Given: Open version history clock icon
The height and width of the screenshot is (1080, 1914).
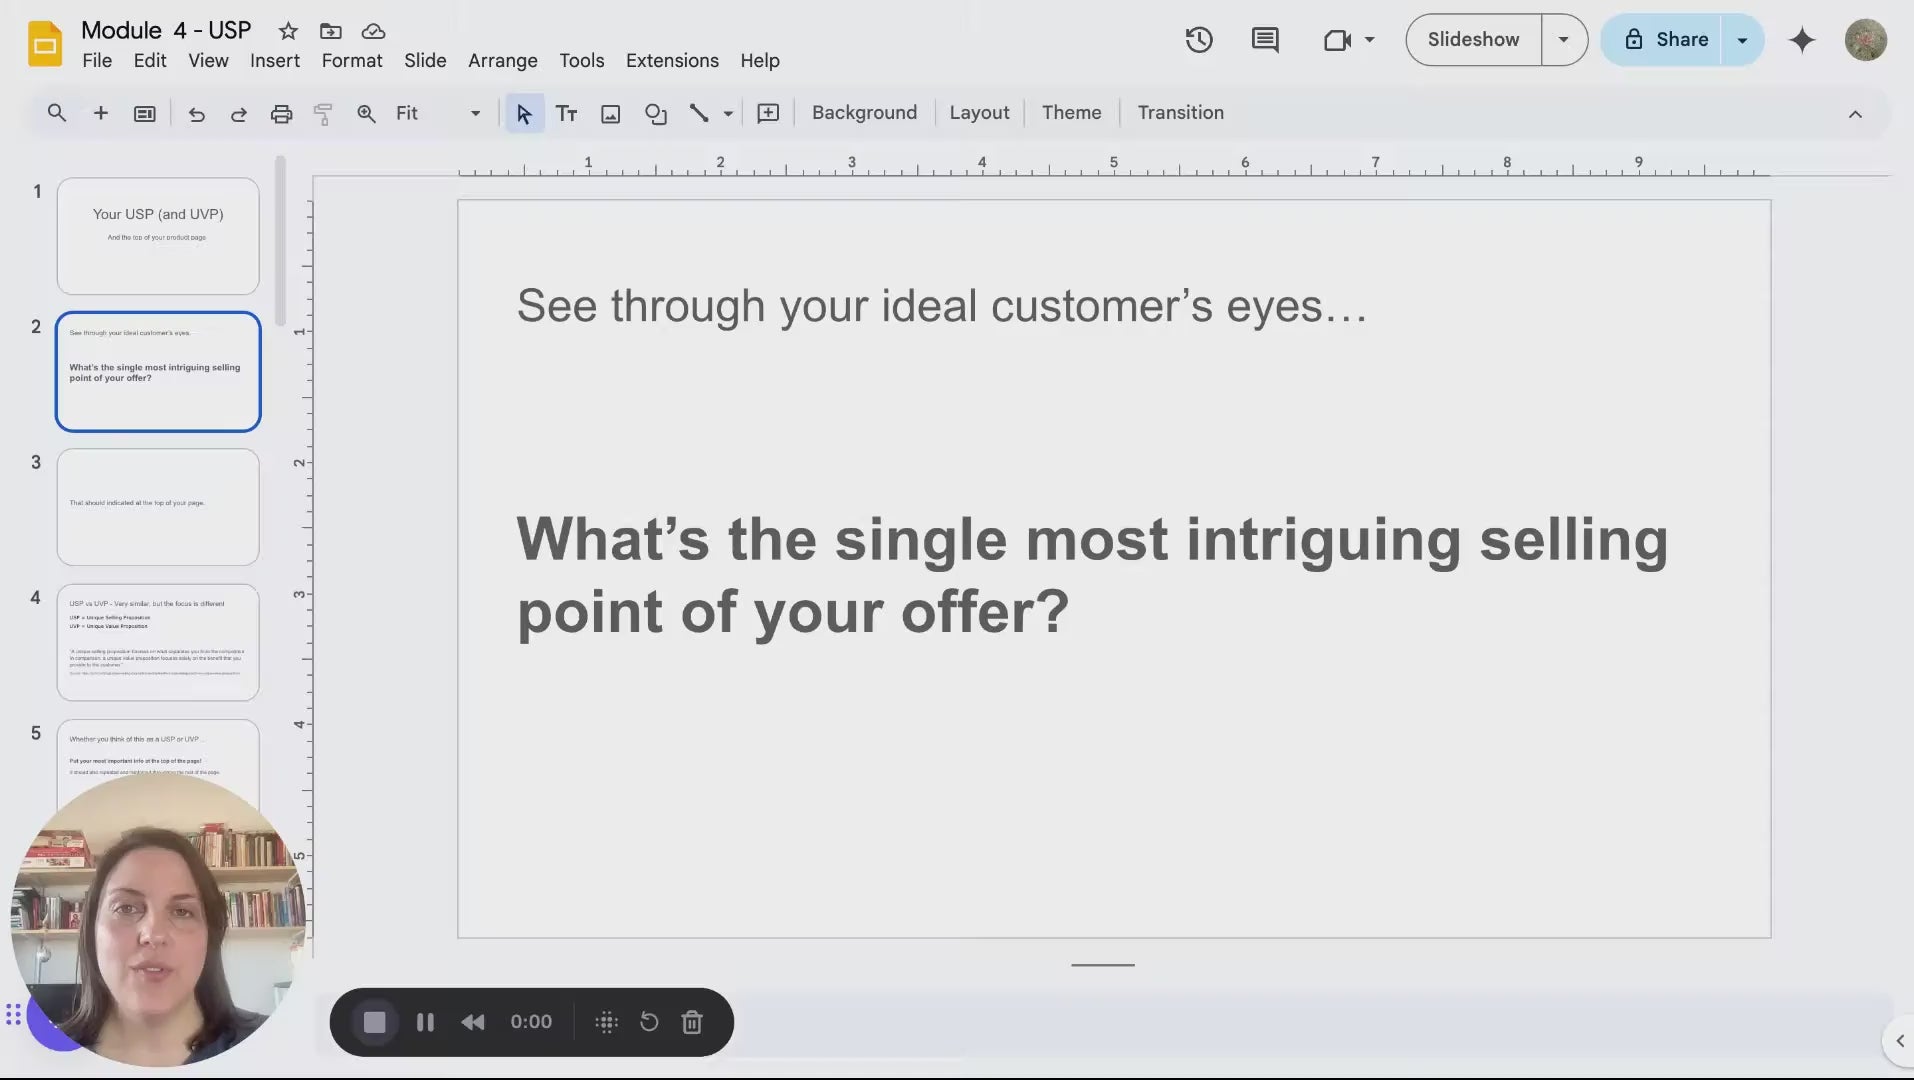Looking at the screenshot, I should click(x=1198, y=40).
